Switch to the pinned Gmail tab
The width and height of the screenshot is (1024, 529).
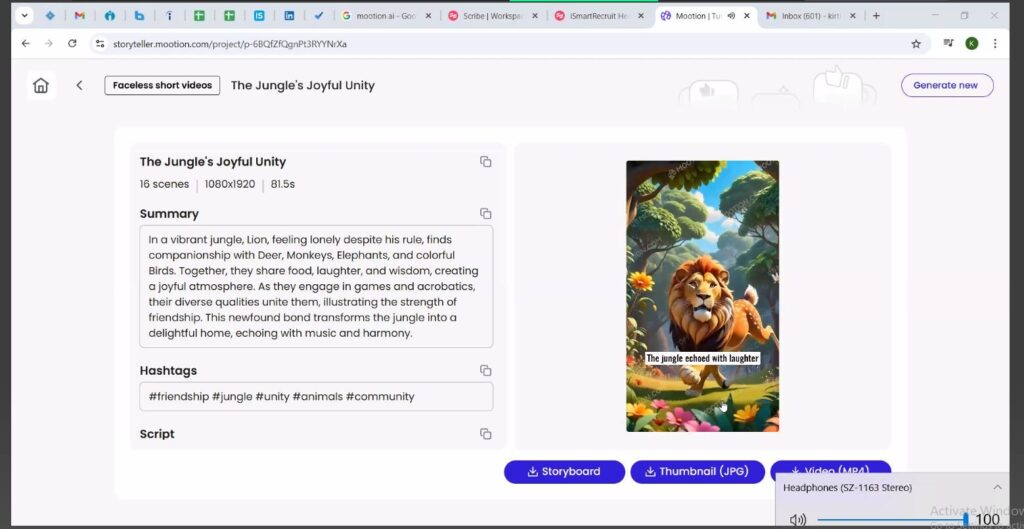coord(80,16)
